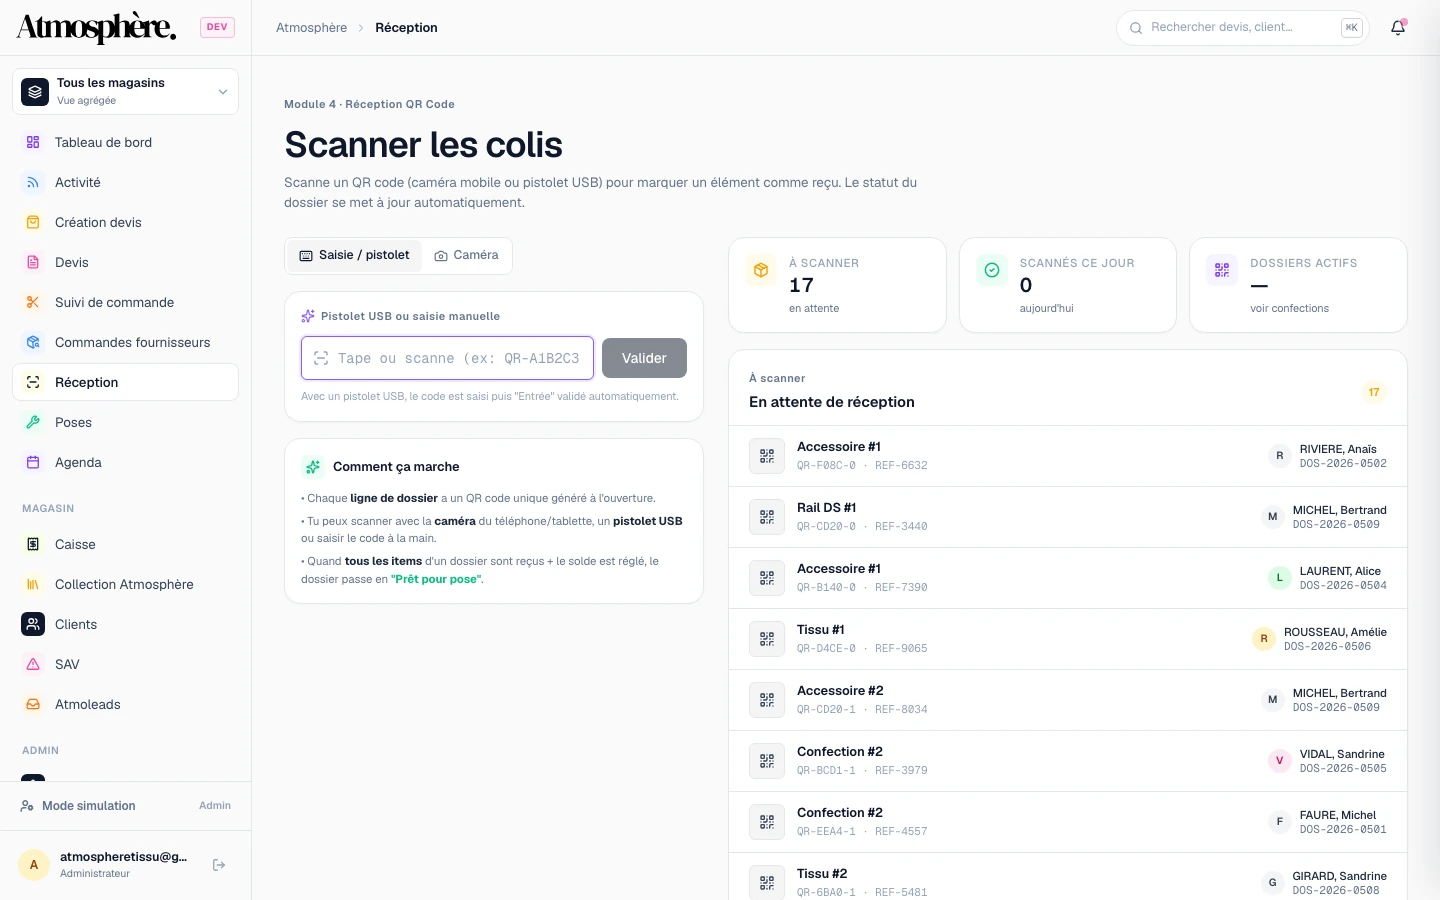Click the Caisse register icon
Viewport: 1440px width, 900px height.
click(x=33, y=544)
